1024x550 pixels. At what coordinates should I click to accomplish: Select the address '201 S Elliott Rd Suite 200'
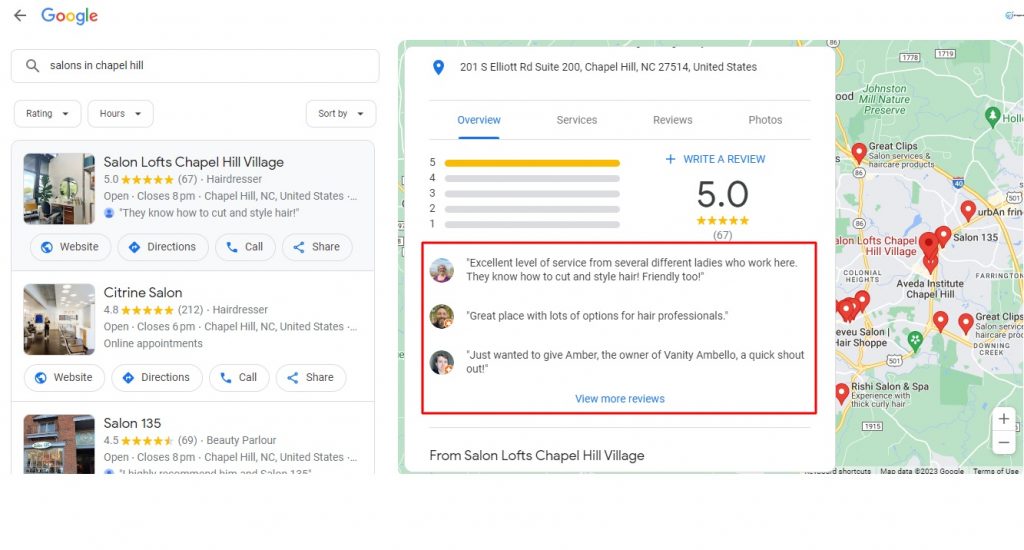pyautogui.click(x=608, y=67)
